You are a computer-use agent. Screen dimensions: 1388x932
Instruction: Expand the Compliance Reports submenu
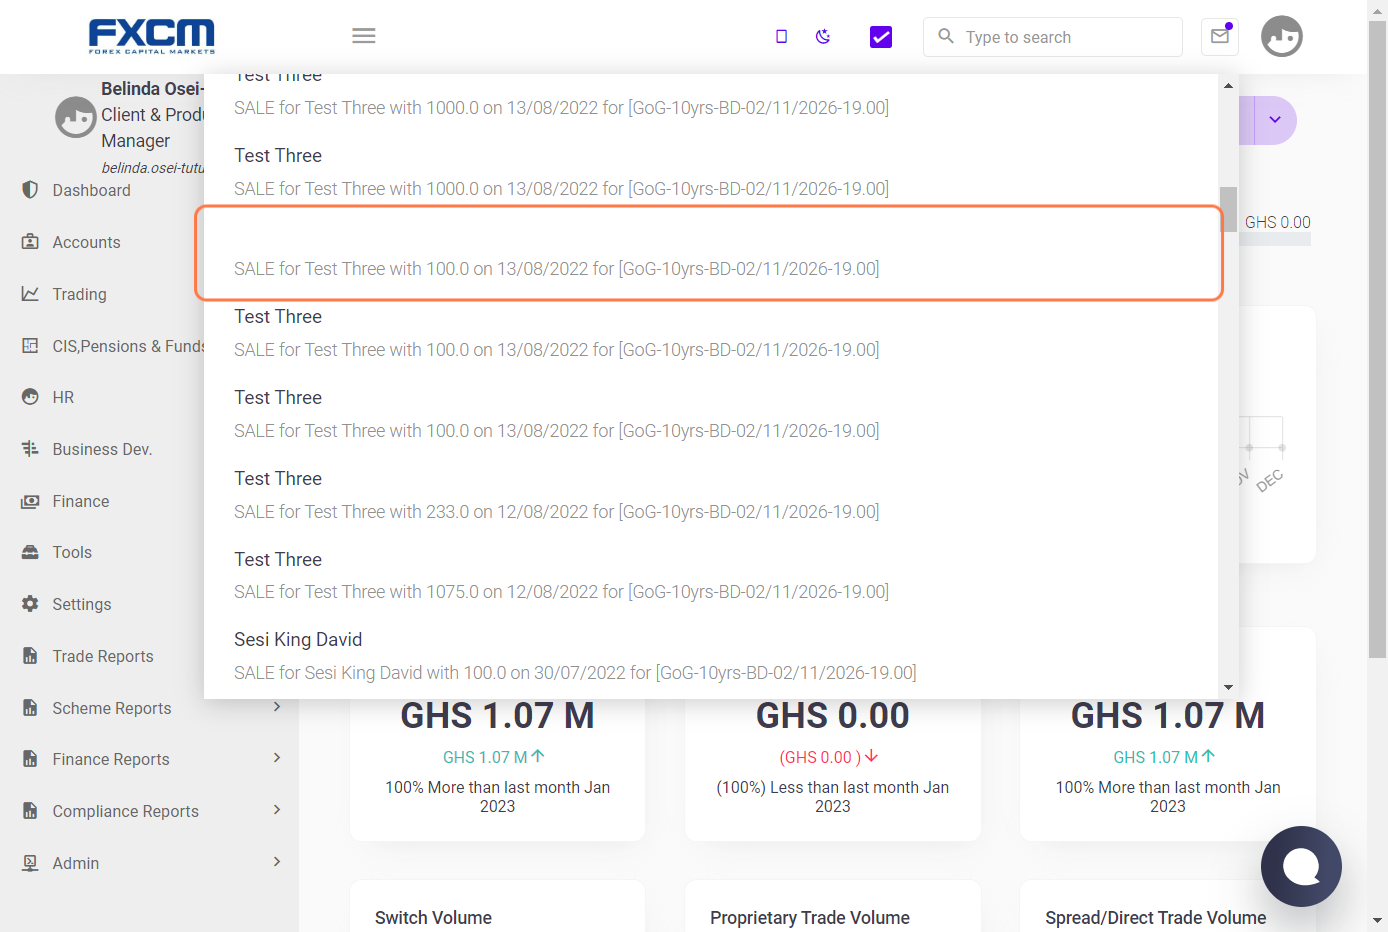pos(277,810)
